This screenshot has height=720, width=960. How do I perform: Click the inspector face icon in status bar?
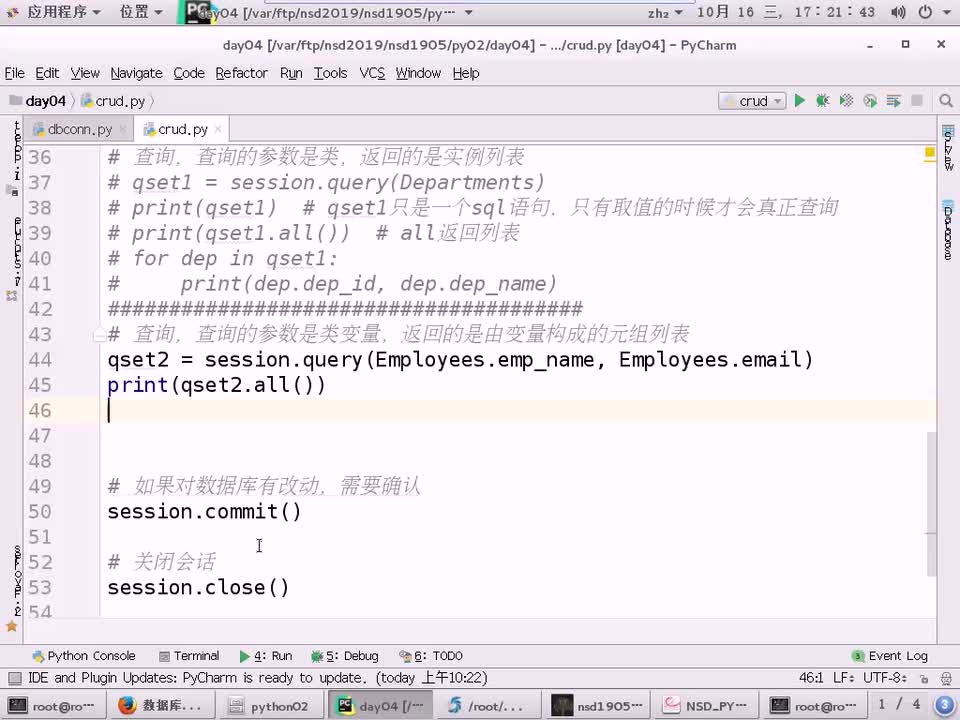tap(947, 678)
